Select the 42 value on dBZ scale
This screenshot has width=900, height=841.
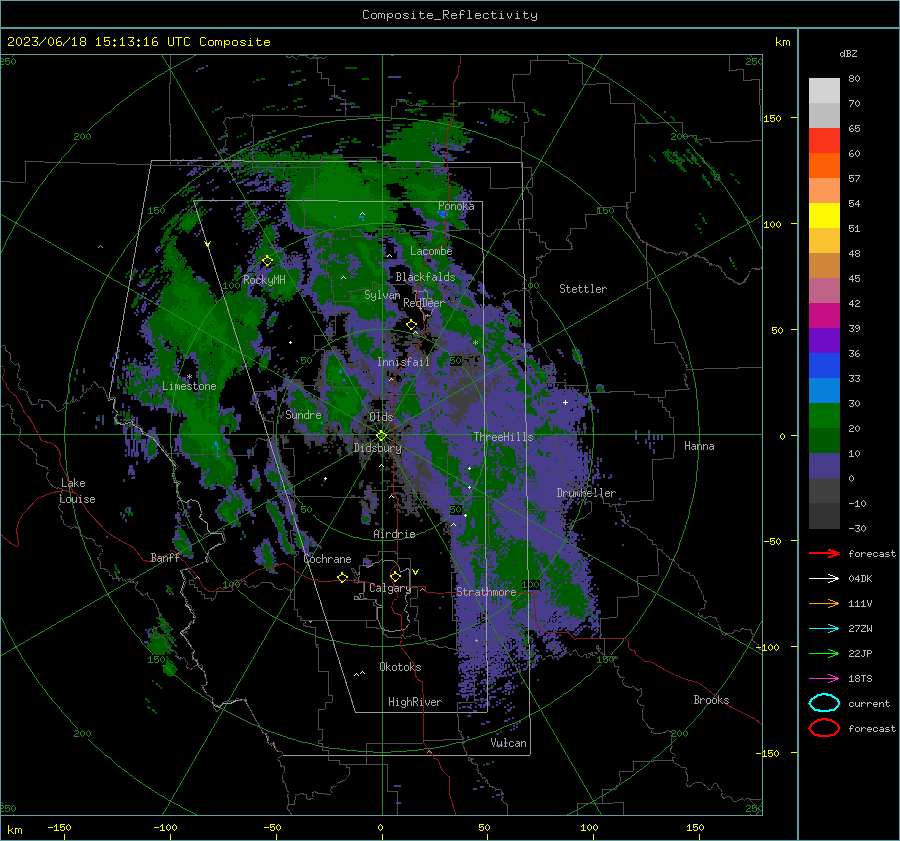coord(854,303)
